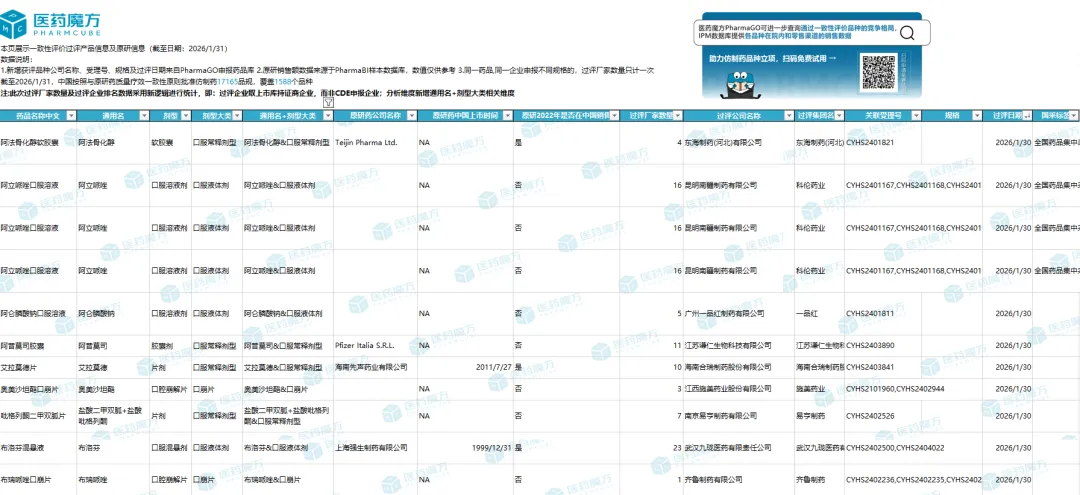This screenshot has width=1080, height=495.
Task: Click the QR code image
Action: coord(878,73)
